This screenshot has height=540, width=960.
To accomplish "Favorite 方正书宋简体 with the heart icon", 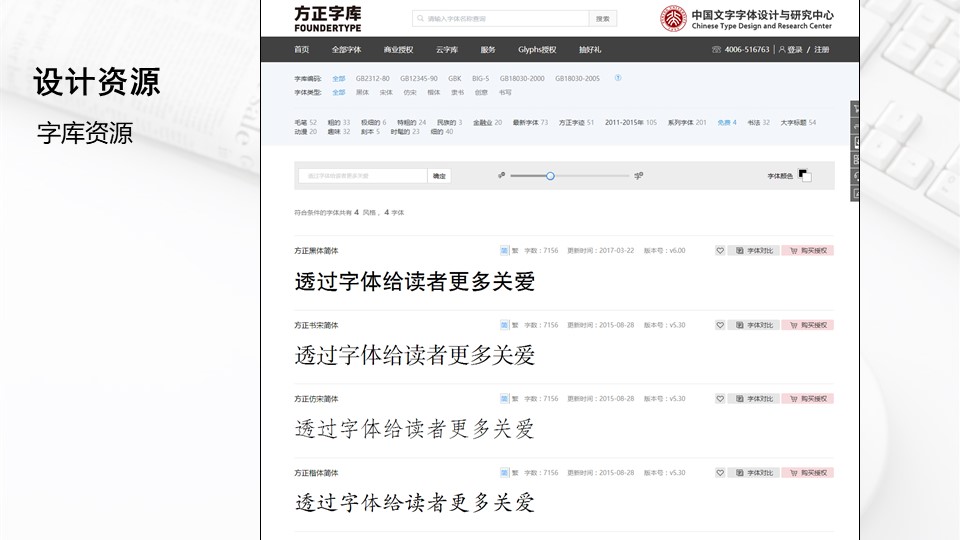I will coord(720,325).
